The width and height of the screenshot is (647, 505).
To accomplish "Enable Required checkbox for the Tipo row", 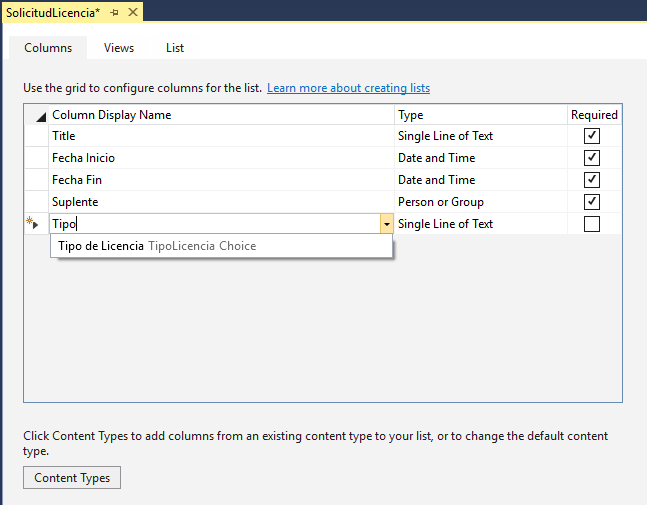I will (592, 224).
